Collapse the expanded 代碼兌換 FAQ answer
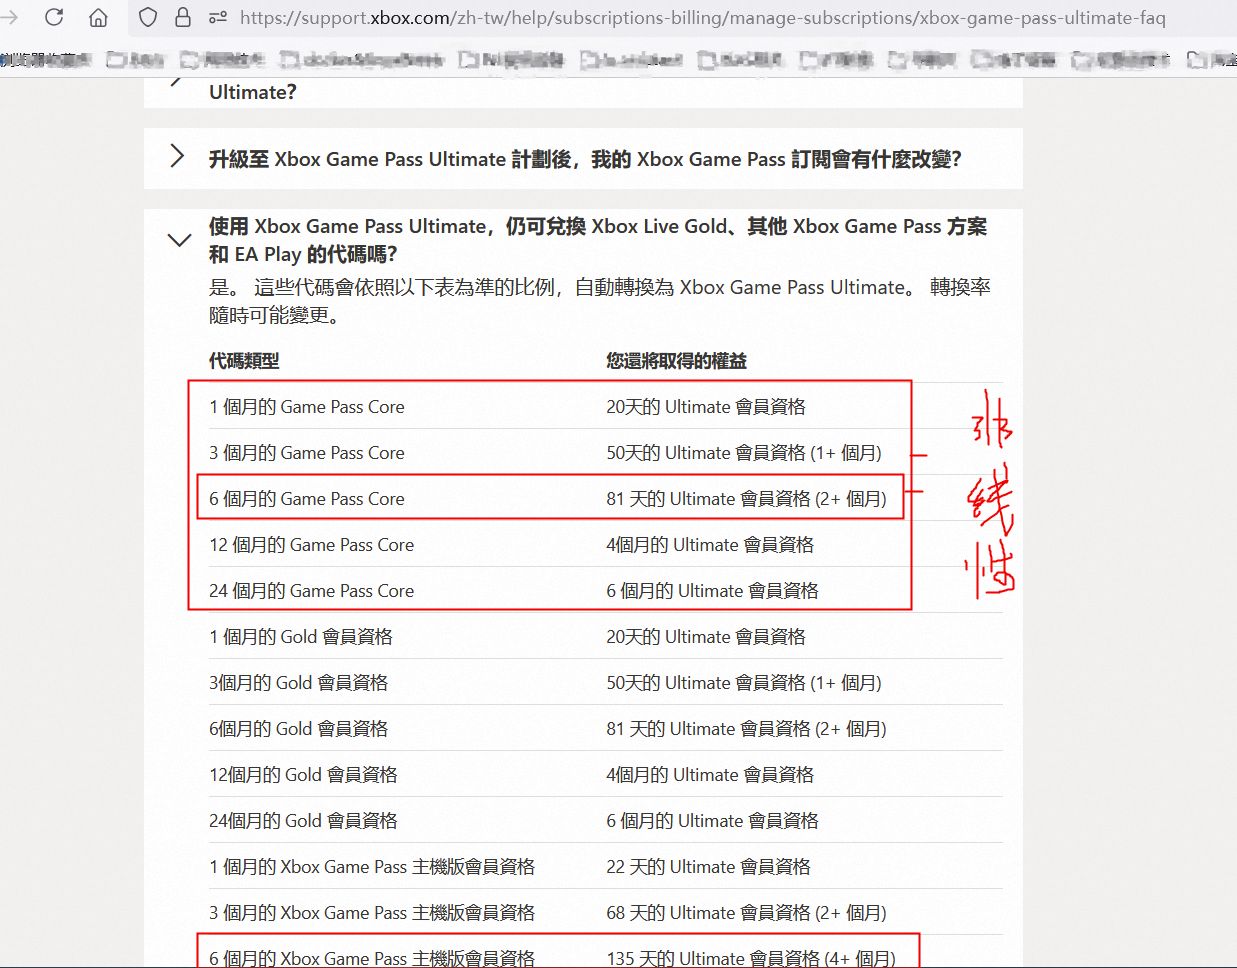The width and height of the screenshot is (1237, 968). tap(179, 240)
